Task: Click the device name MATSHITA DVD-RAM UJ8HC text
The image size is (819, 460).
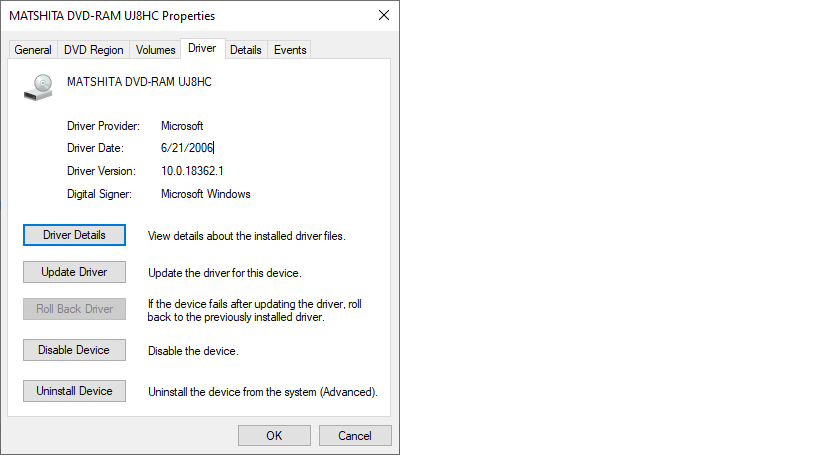Action: (x=139, y=82)
